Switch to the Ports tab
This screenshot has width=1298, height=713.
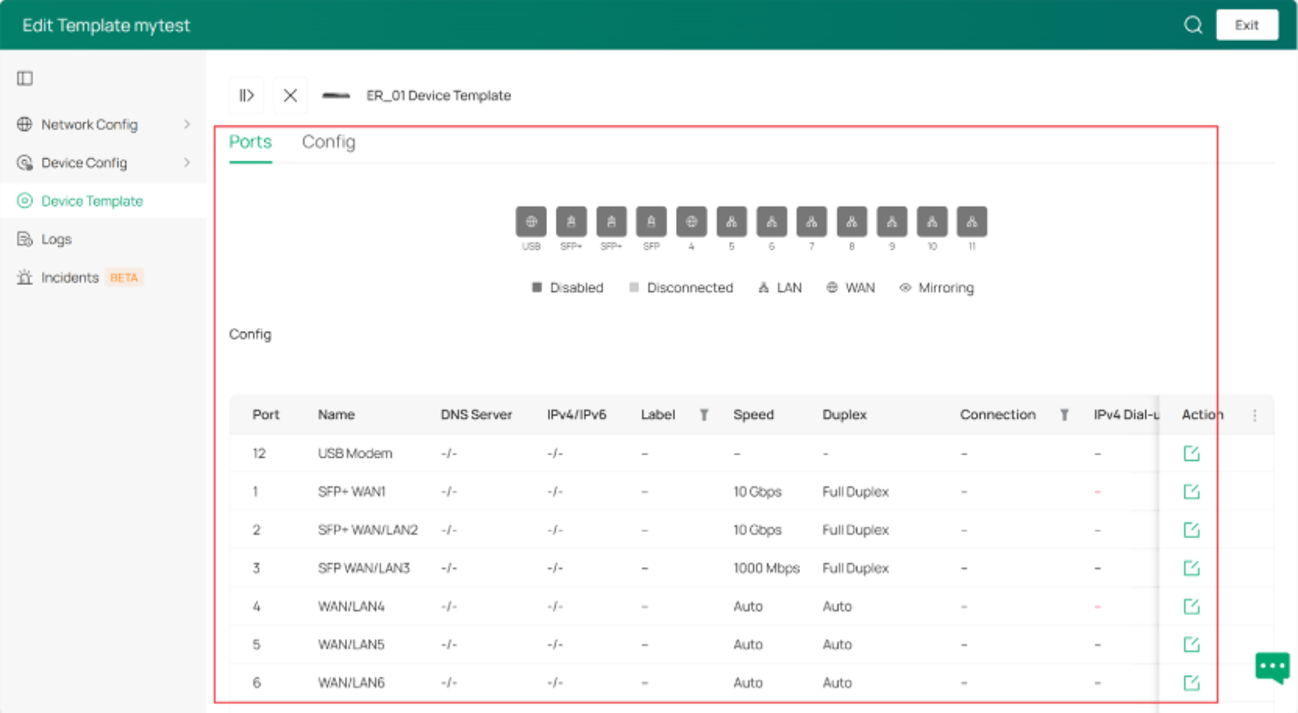point(250,142)
